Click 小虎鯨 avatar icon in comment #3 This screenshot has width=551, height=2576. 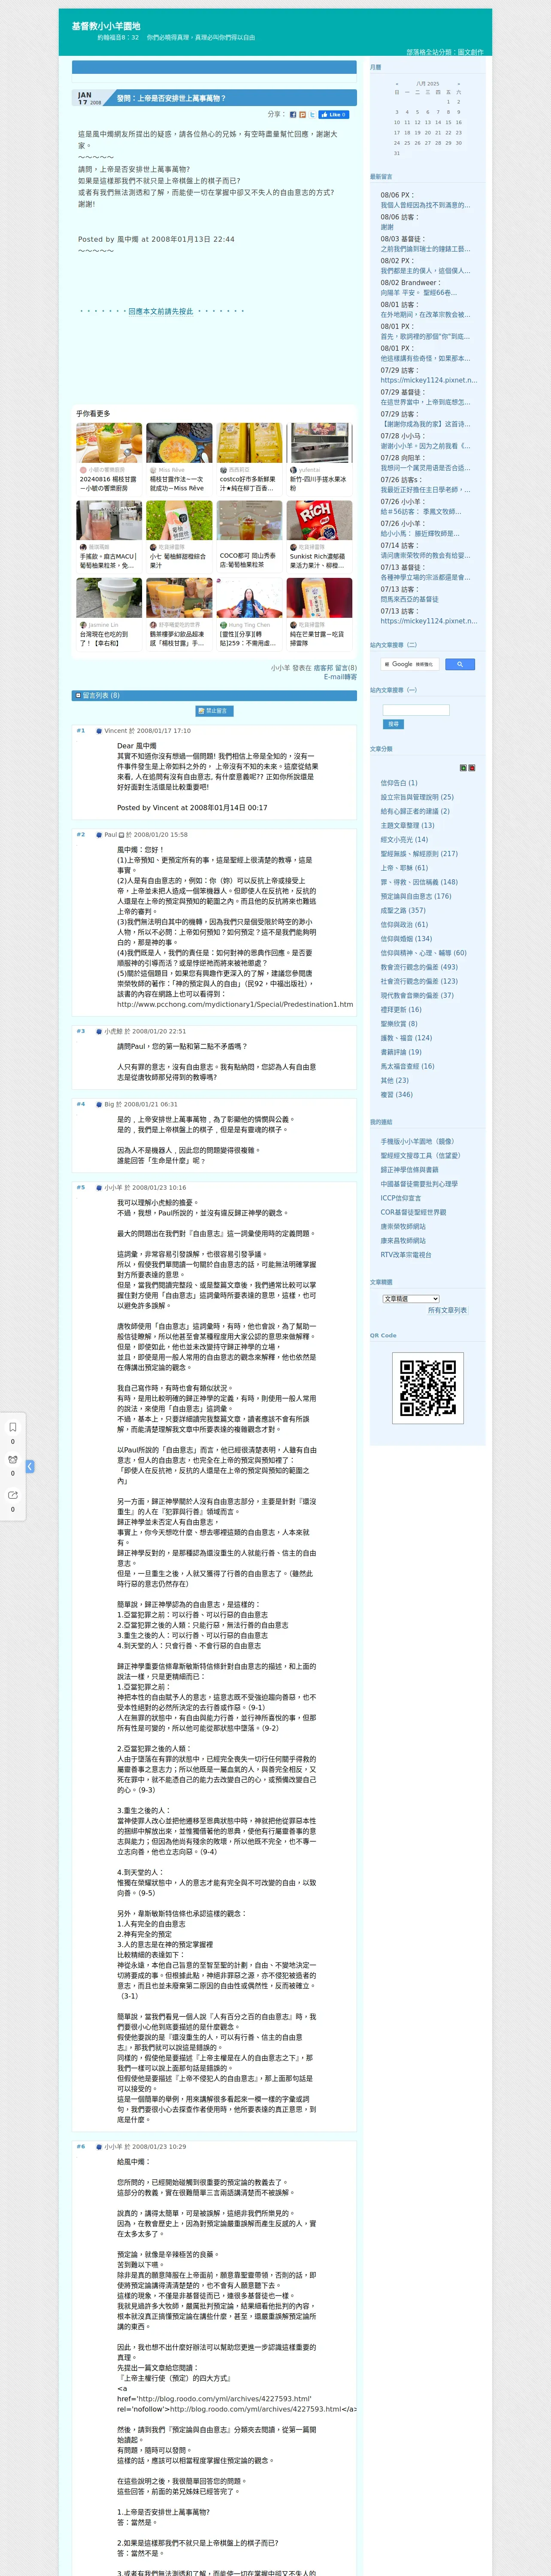pyautogui.click(x=99, y=1032)
